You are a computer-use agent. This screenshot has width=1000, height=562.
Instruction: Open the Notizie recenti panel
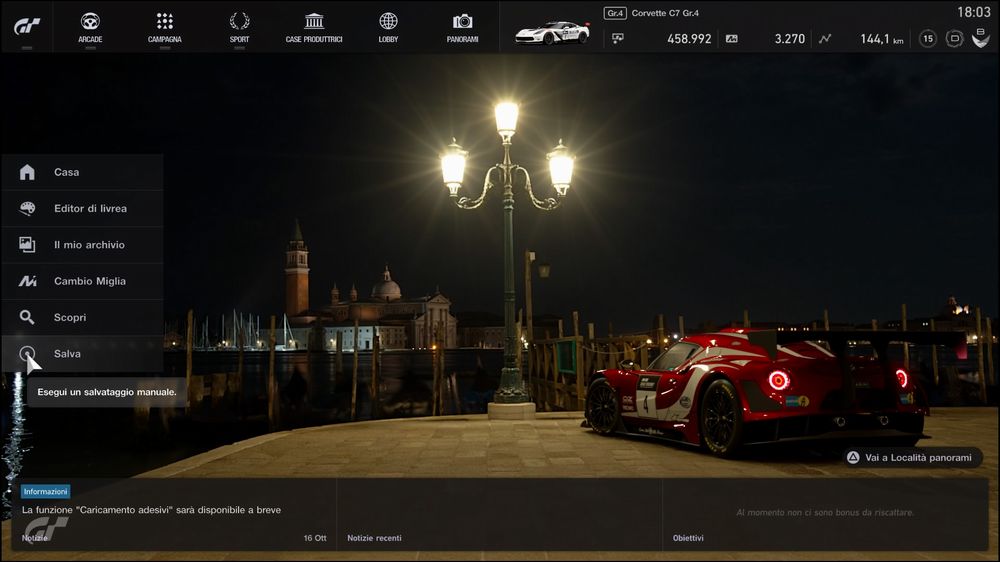pos(500,515)
